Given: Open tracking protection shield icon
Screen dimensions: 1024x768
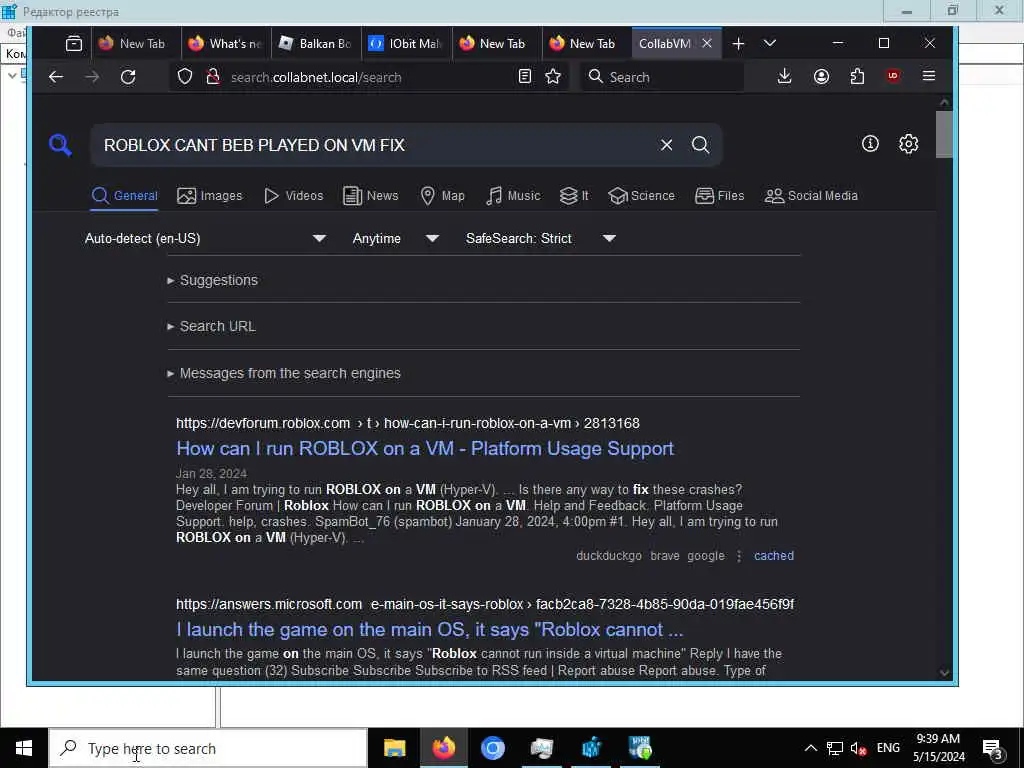Looking at the screenshot, I should (x=185, y=77).
